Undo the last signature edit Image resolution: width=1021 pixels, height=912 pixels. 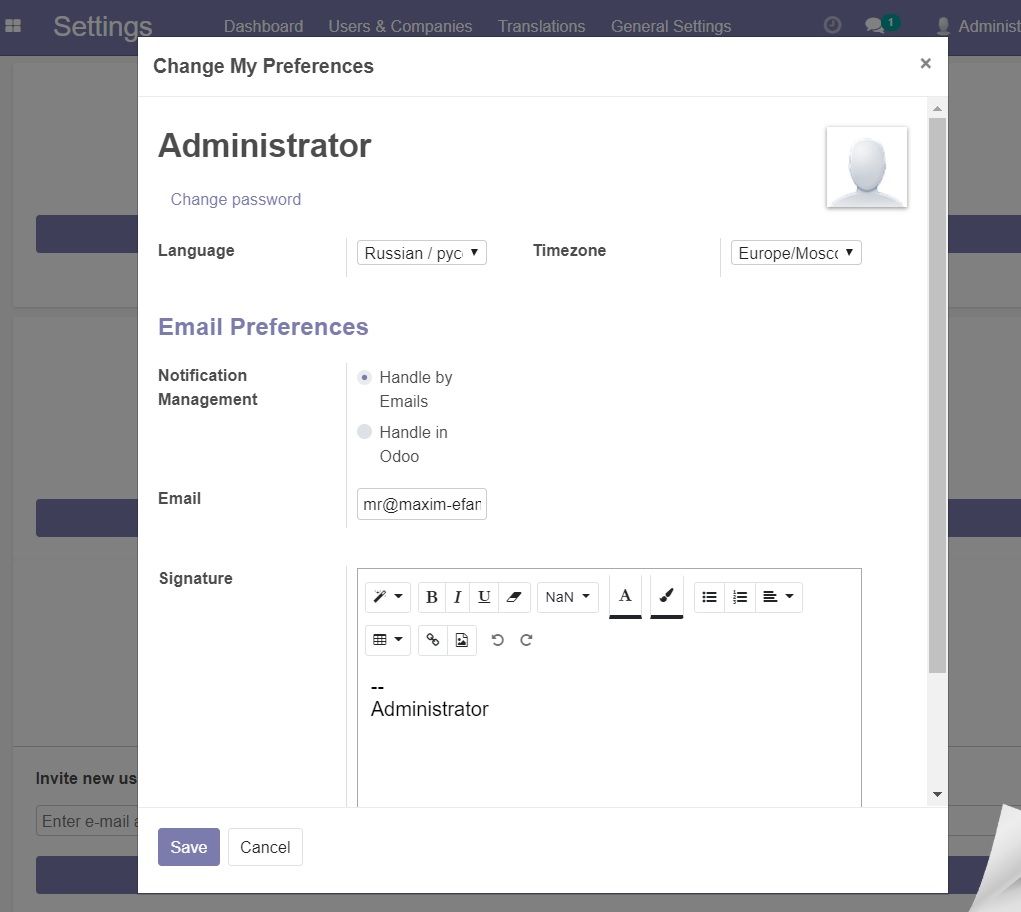tap(498, 640)
